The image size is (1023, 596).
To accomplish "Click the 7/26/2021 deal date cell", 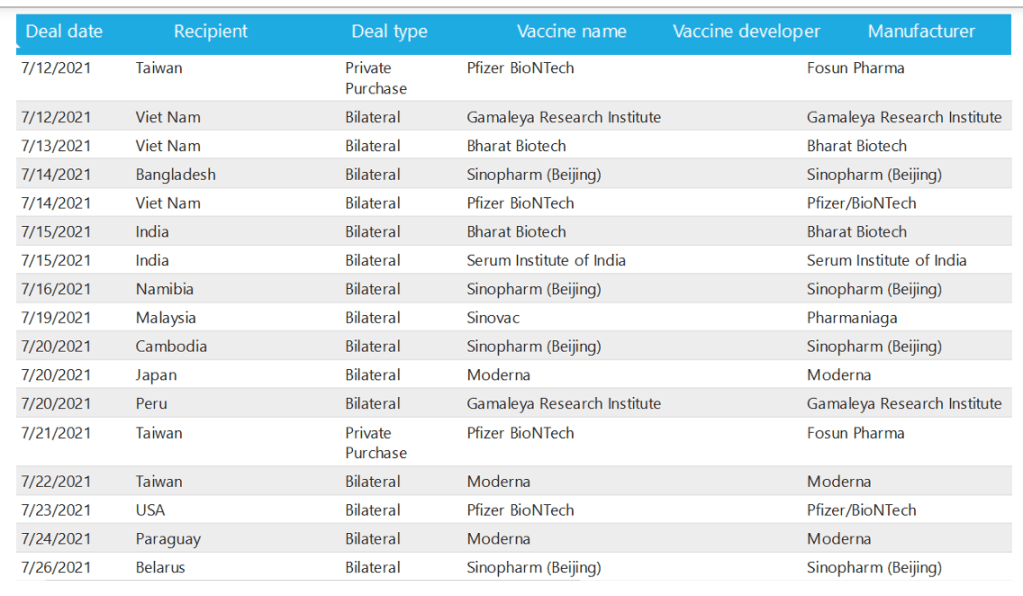I will 56,568.
